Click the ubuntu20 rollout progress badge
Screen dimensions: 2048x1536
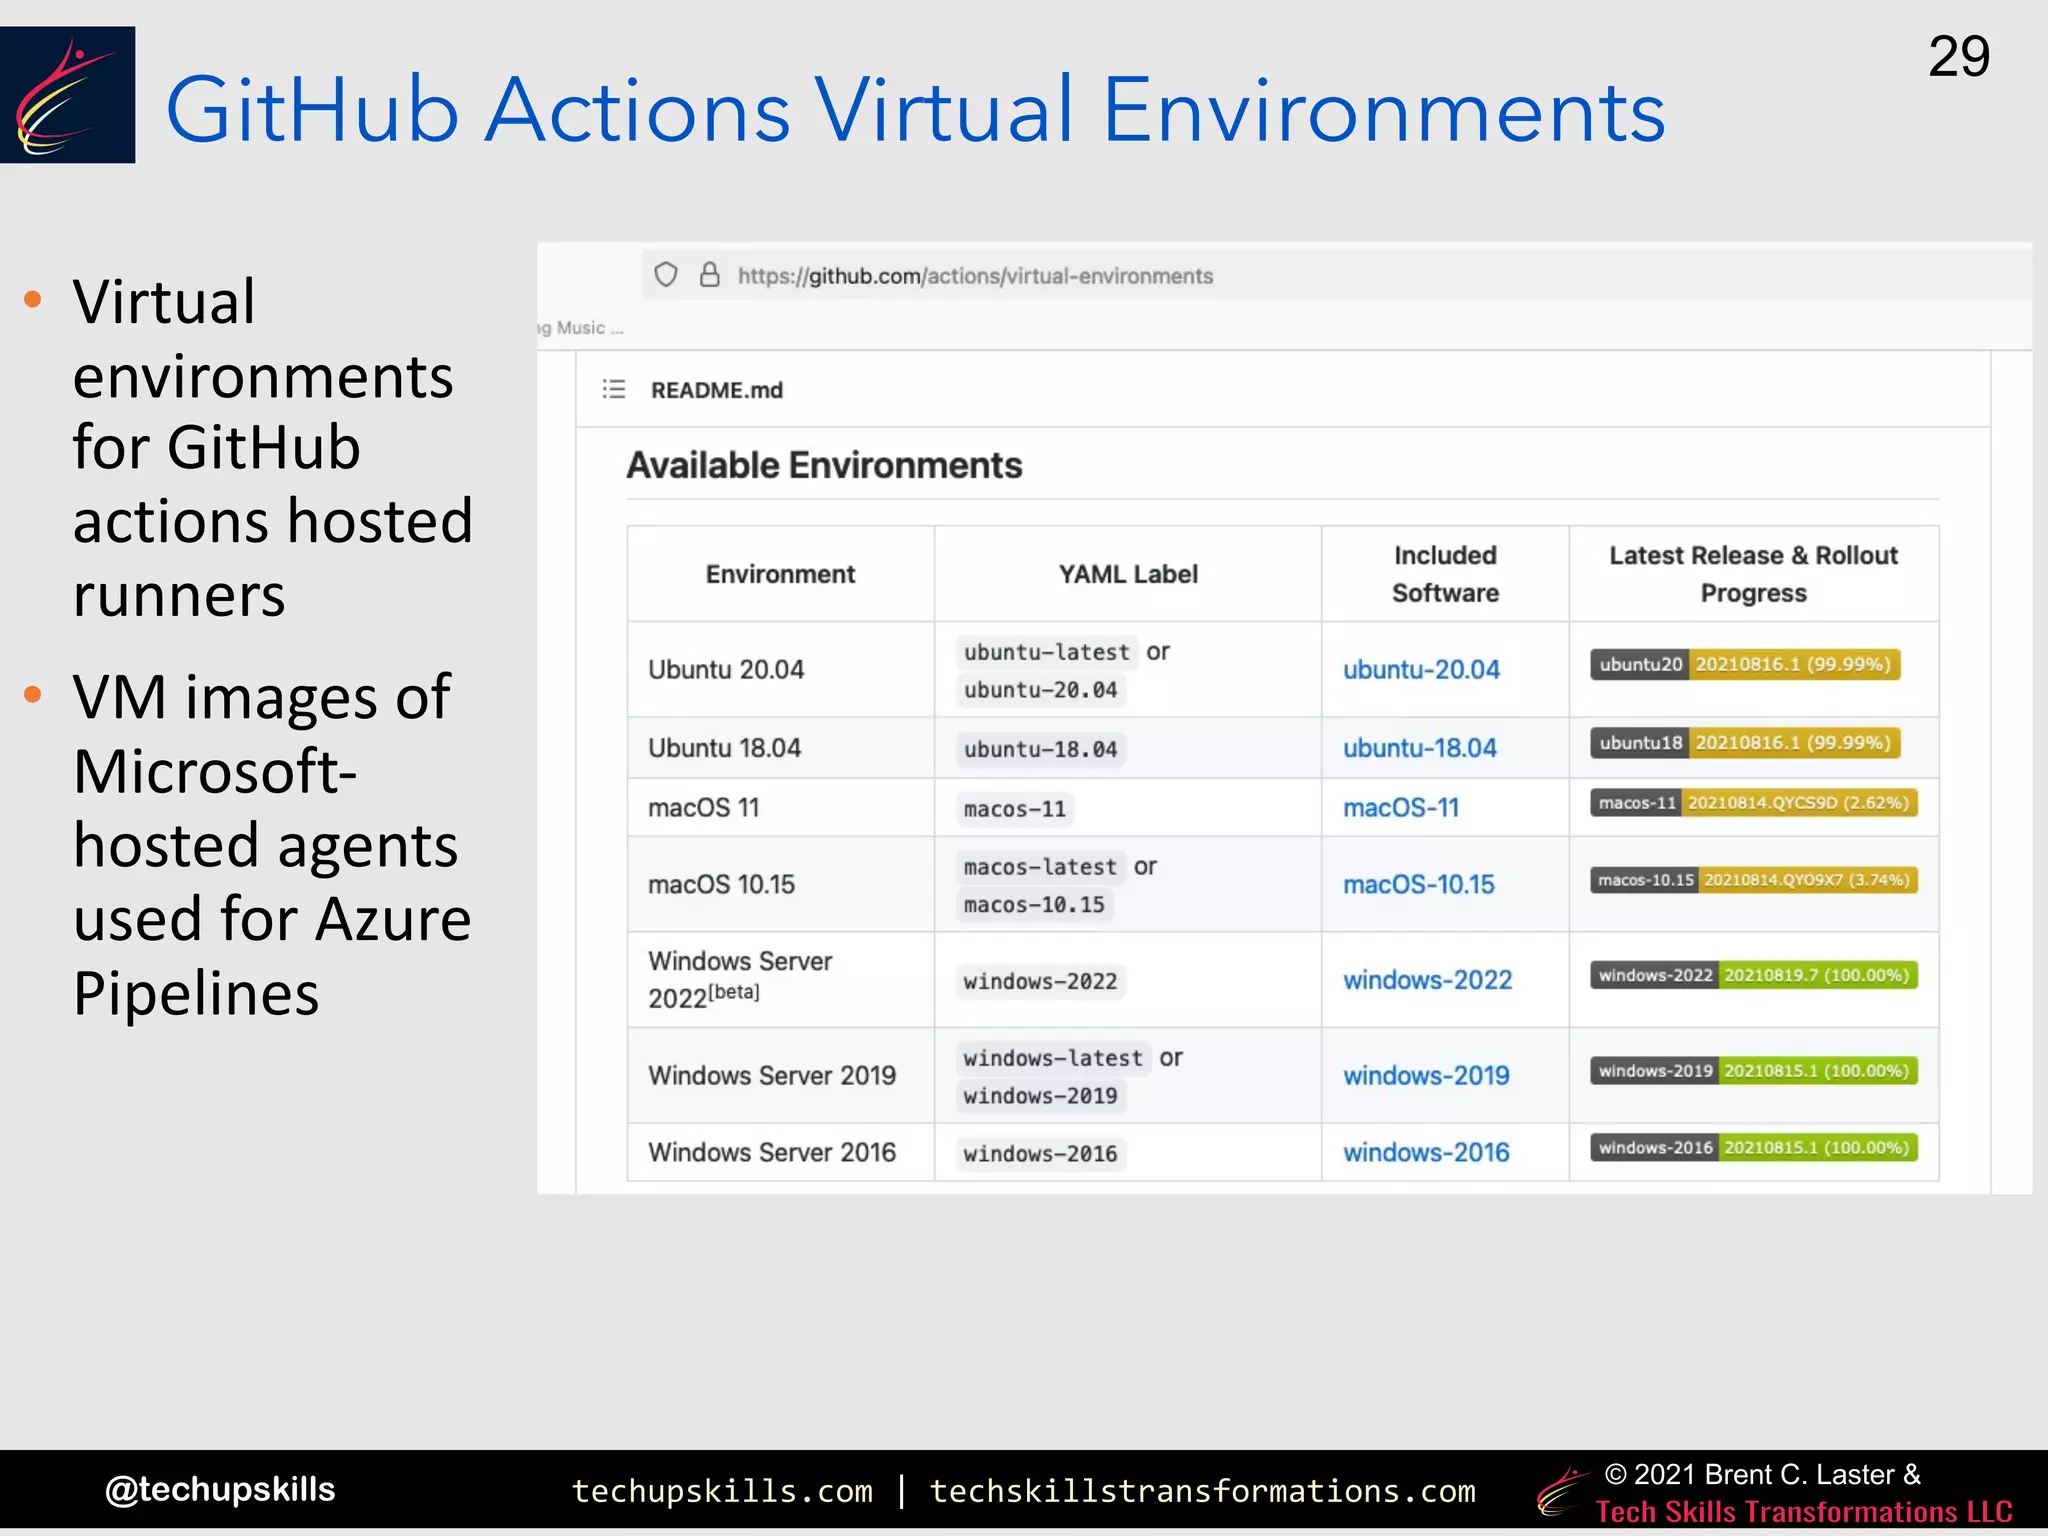[x=1745, y=664]
